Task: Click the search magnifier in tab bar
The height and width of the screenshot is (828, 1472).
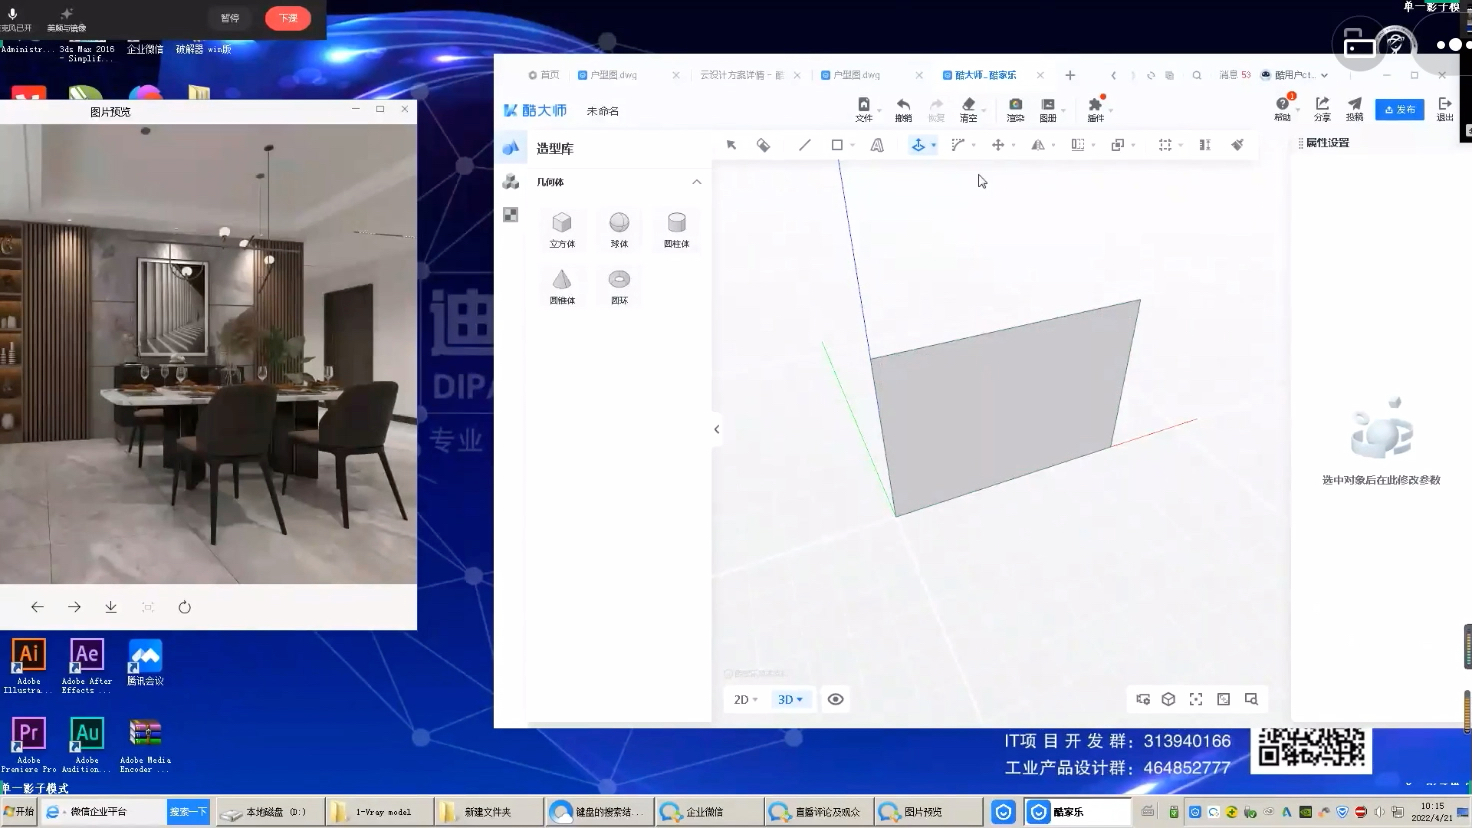Action: point(1196,75)
